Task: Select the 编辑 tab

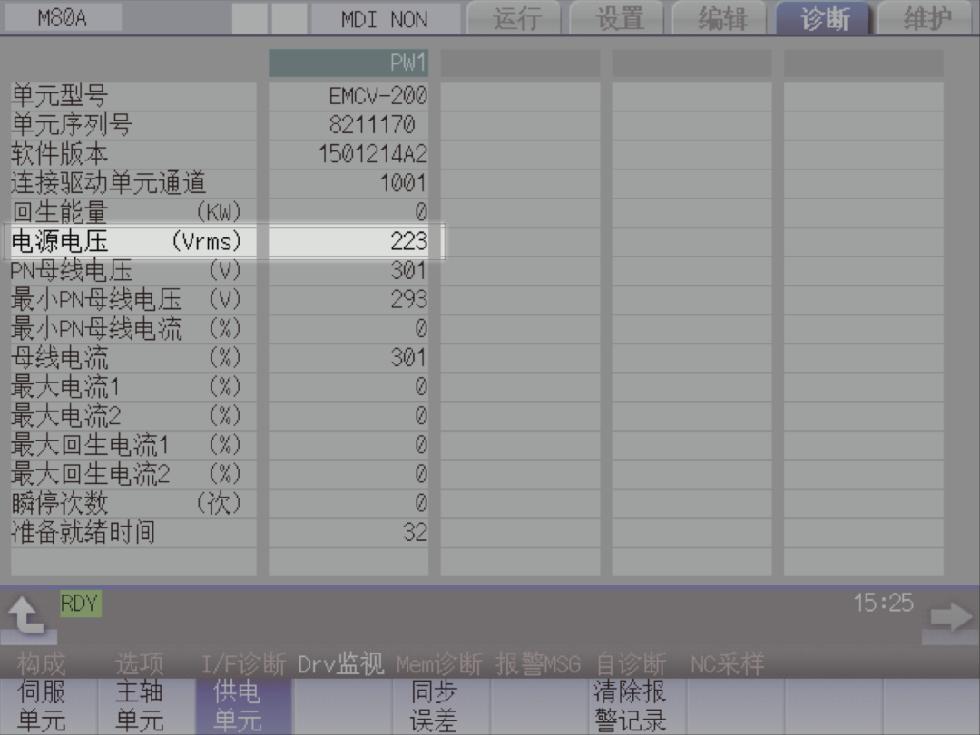Action: click(721, 19)
